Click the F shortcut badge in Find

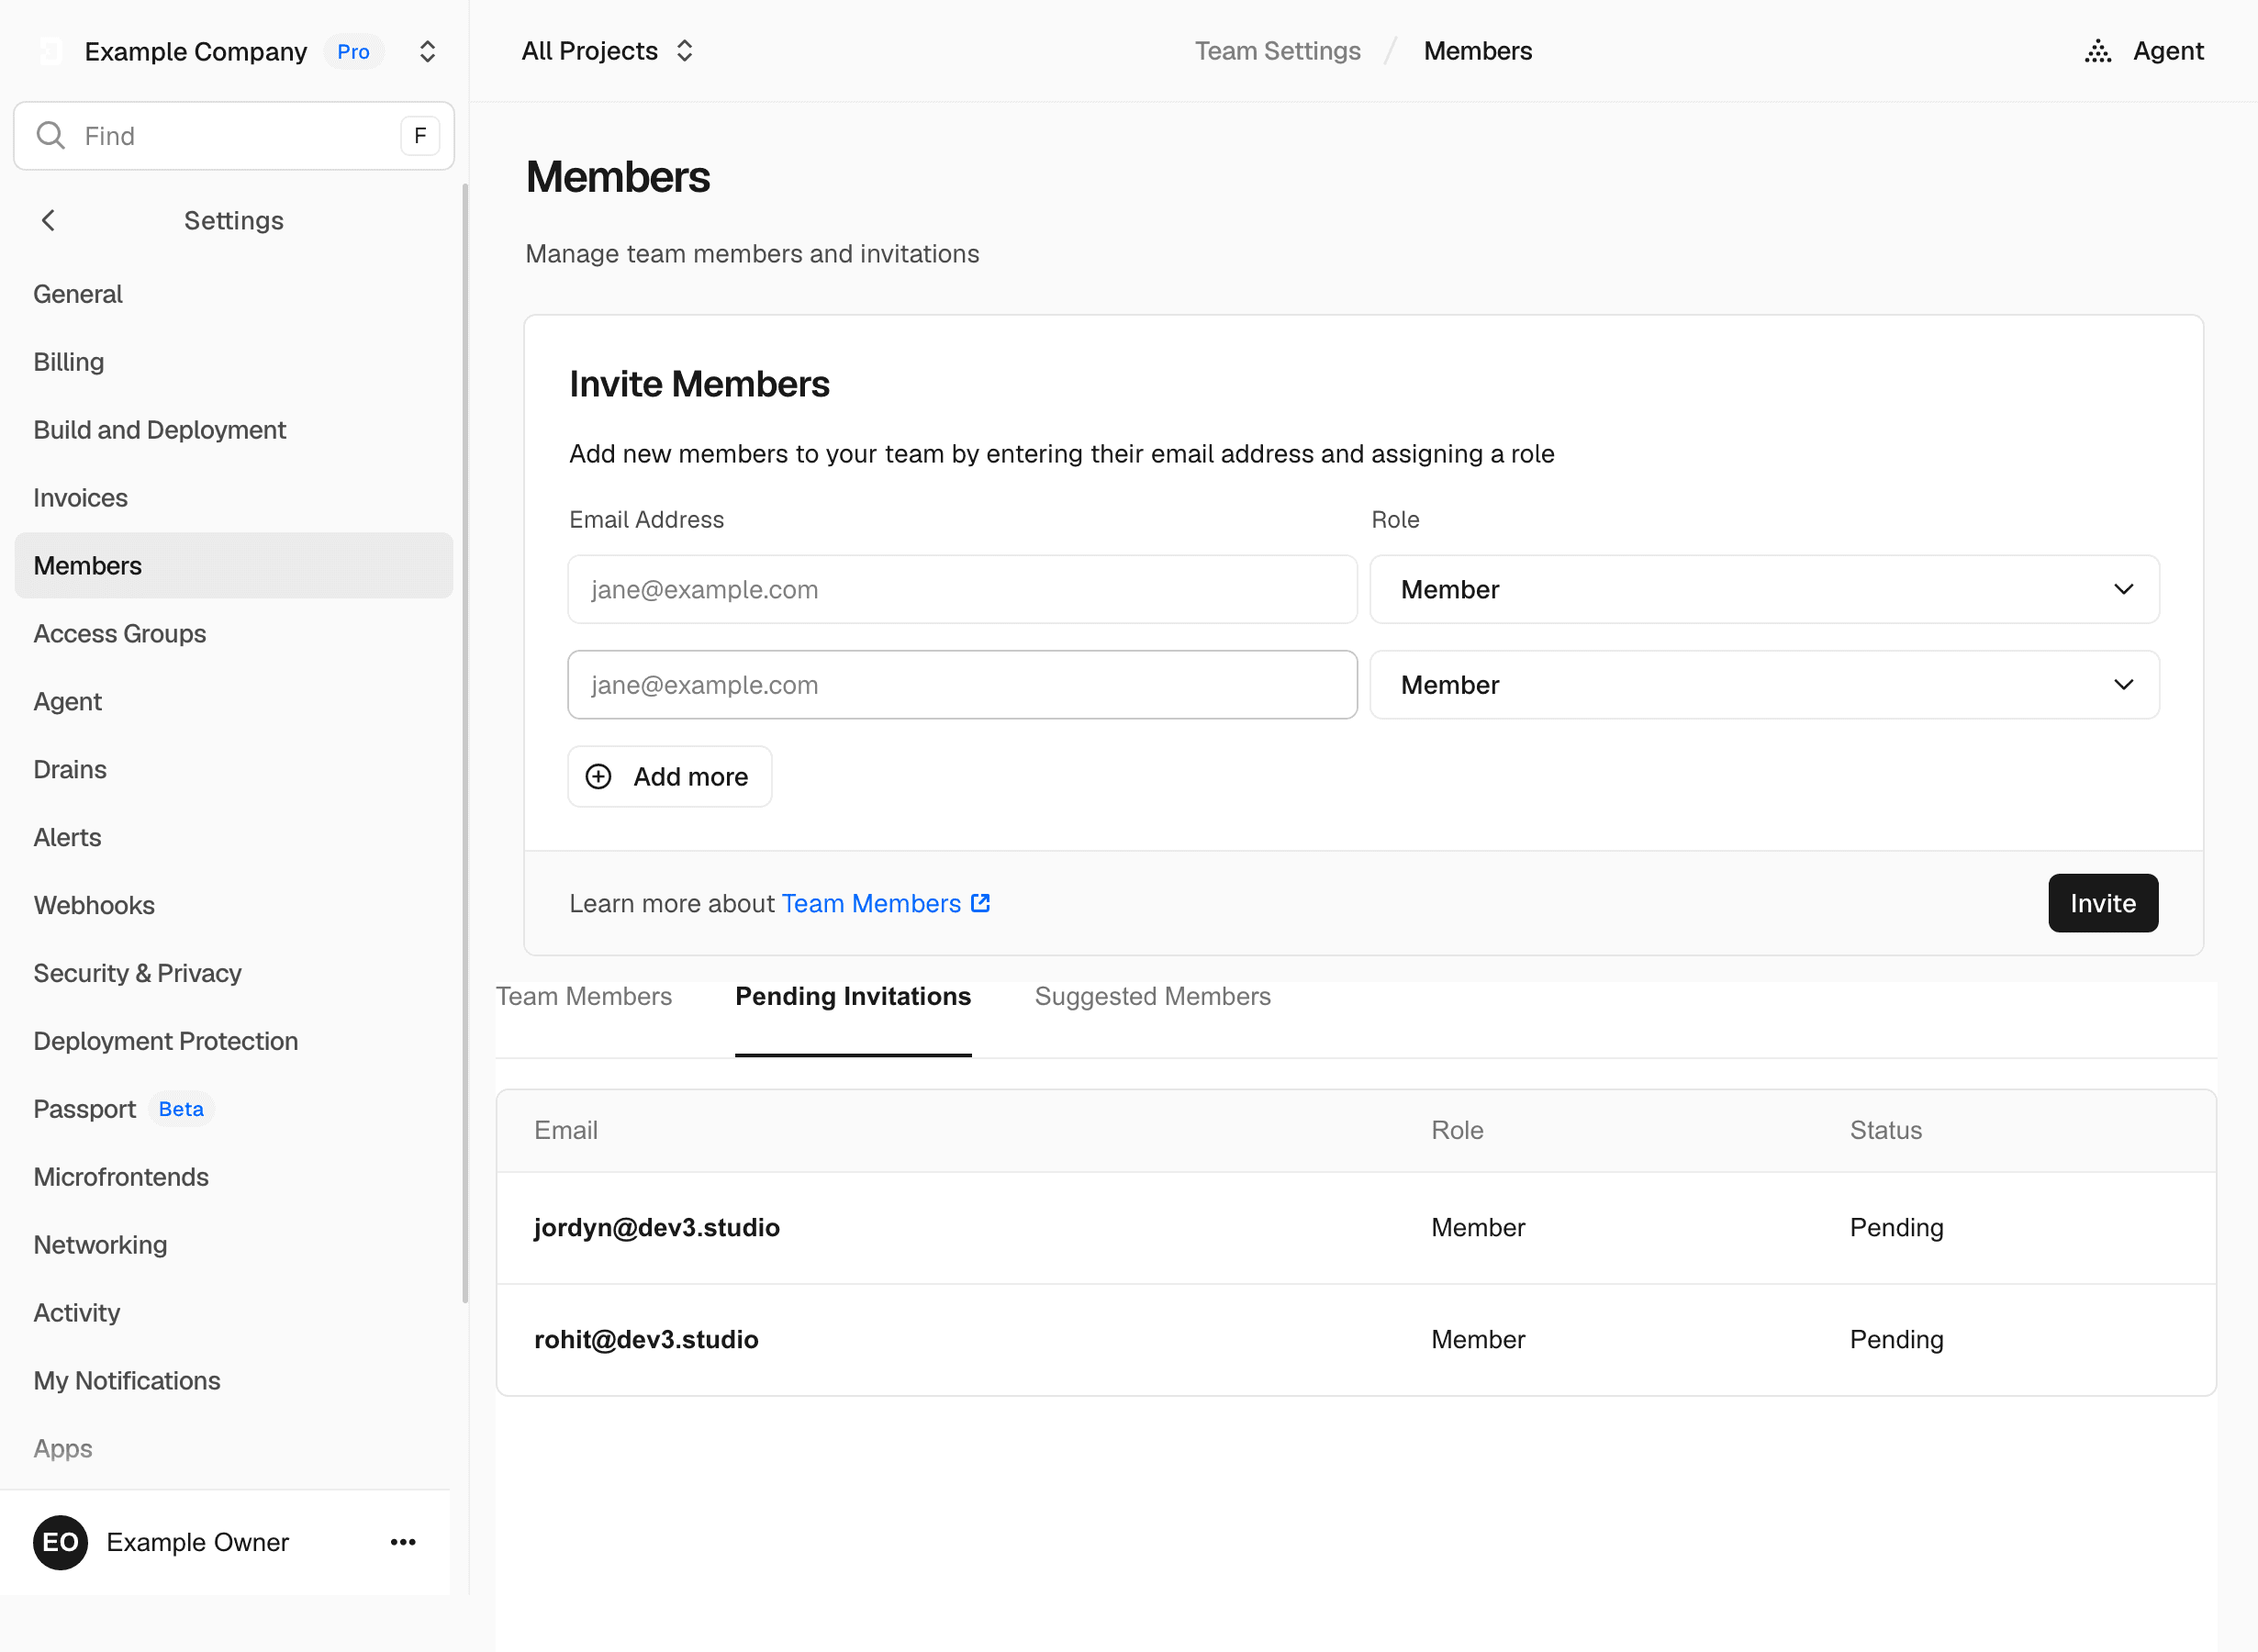tap(420, 135)
